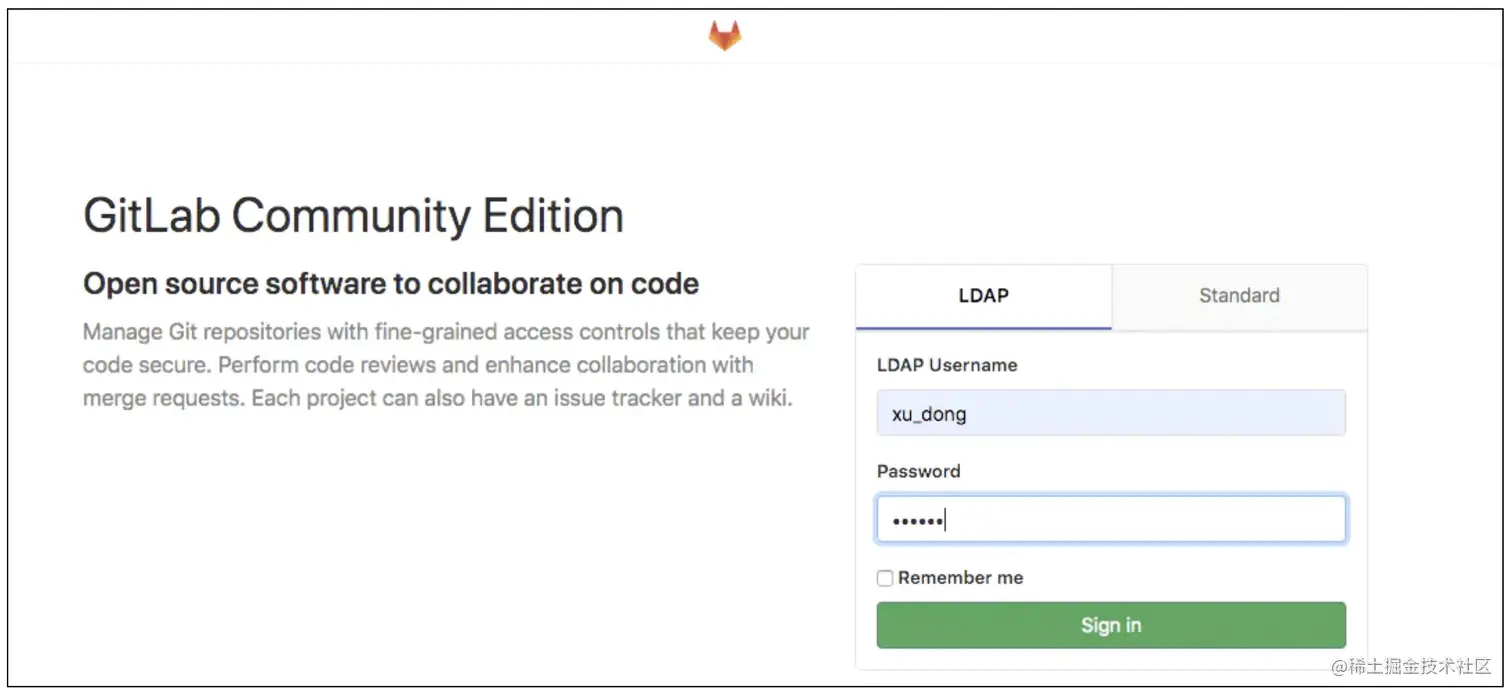Click the blue underline beneath LDAP tab

pos(983,328)
